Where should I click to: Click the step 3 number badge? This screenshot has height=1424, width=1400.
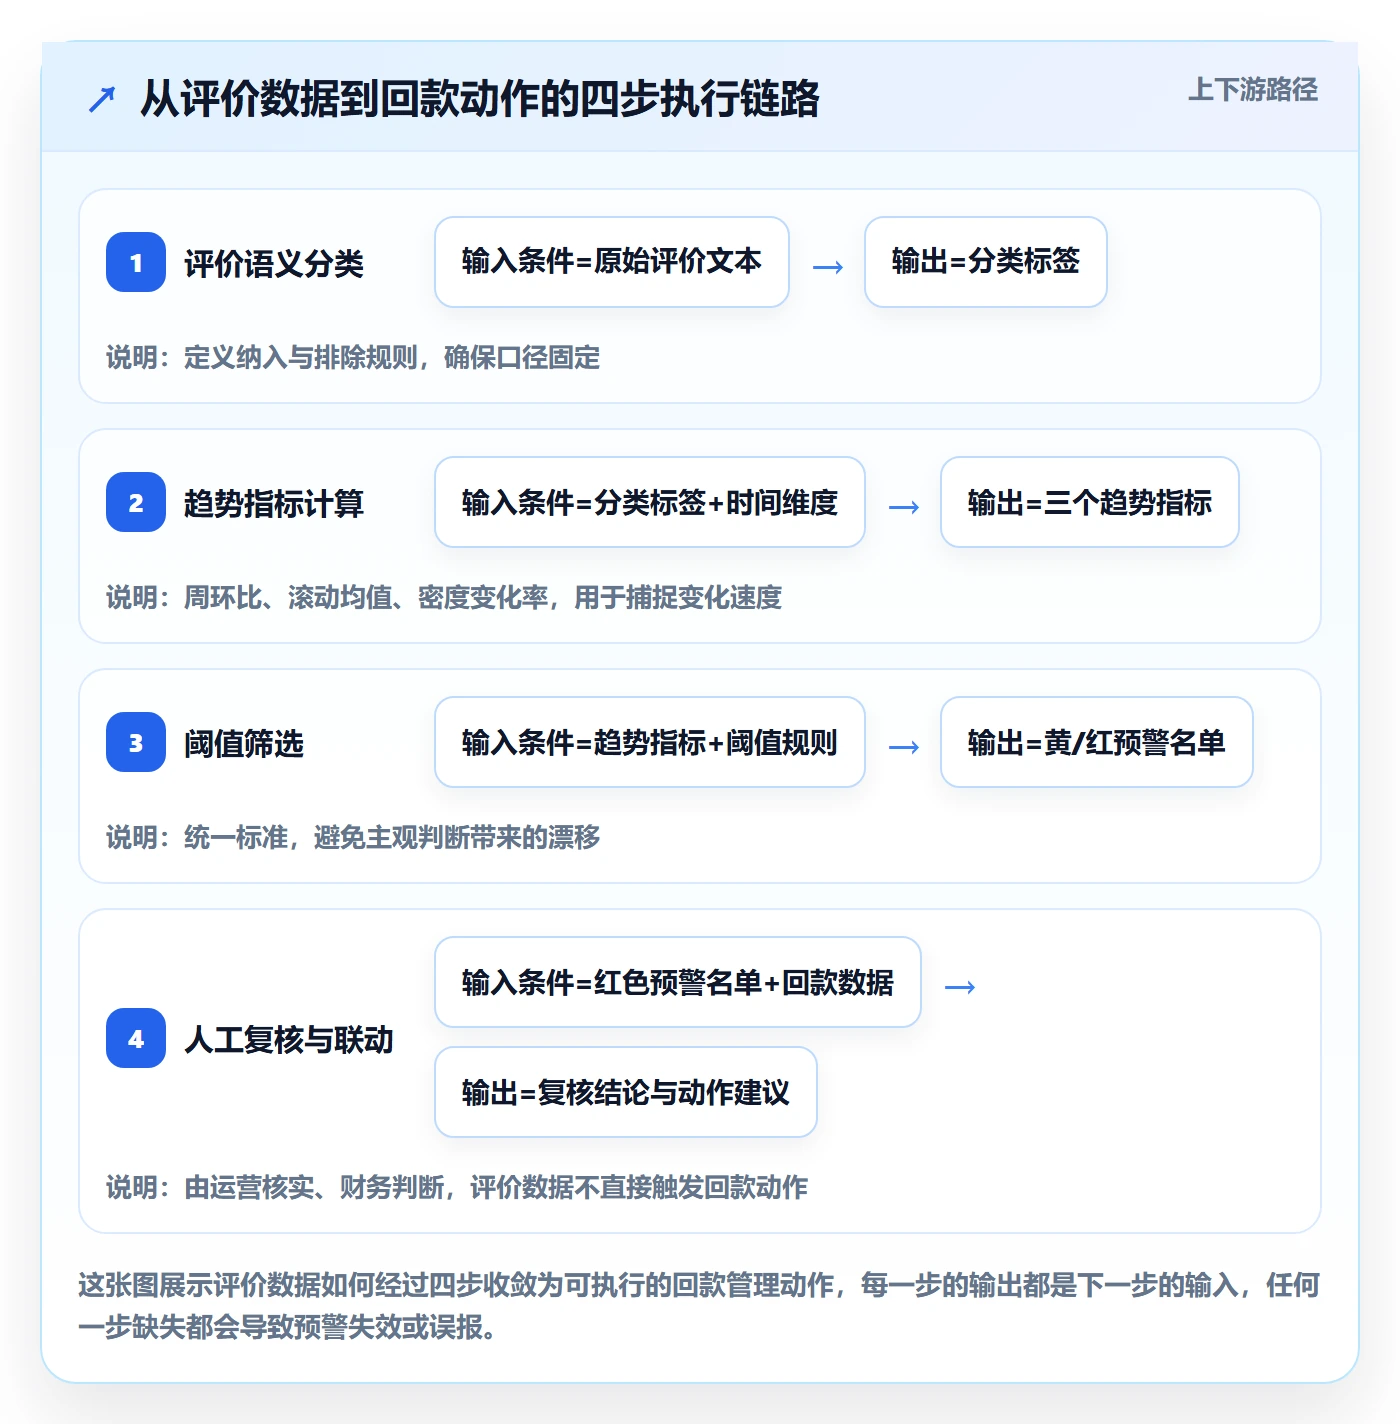(136, 742)
